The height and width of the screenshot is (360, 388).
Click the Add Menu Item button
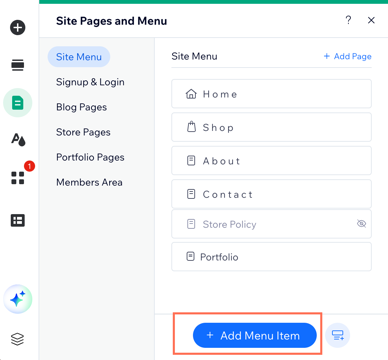[255, 335]
